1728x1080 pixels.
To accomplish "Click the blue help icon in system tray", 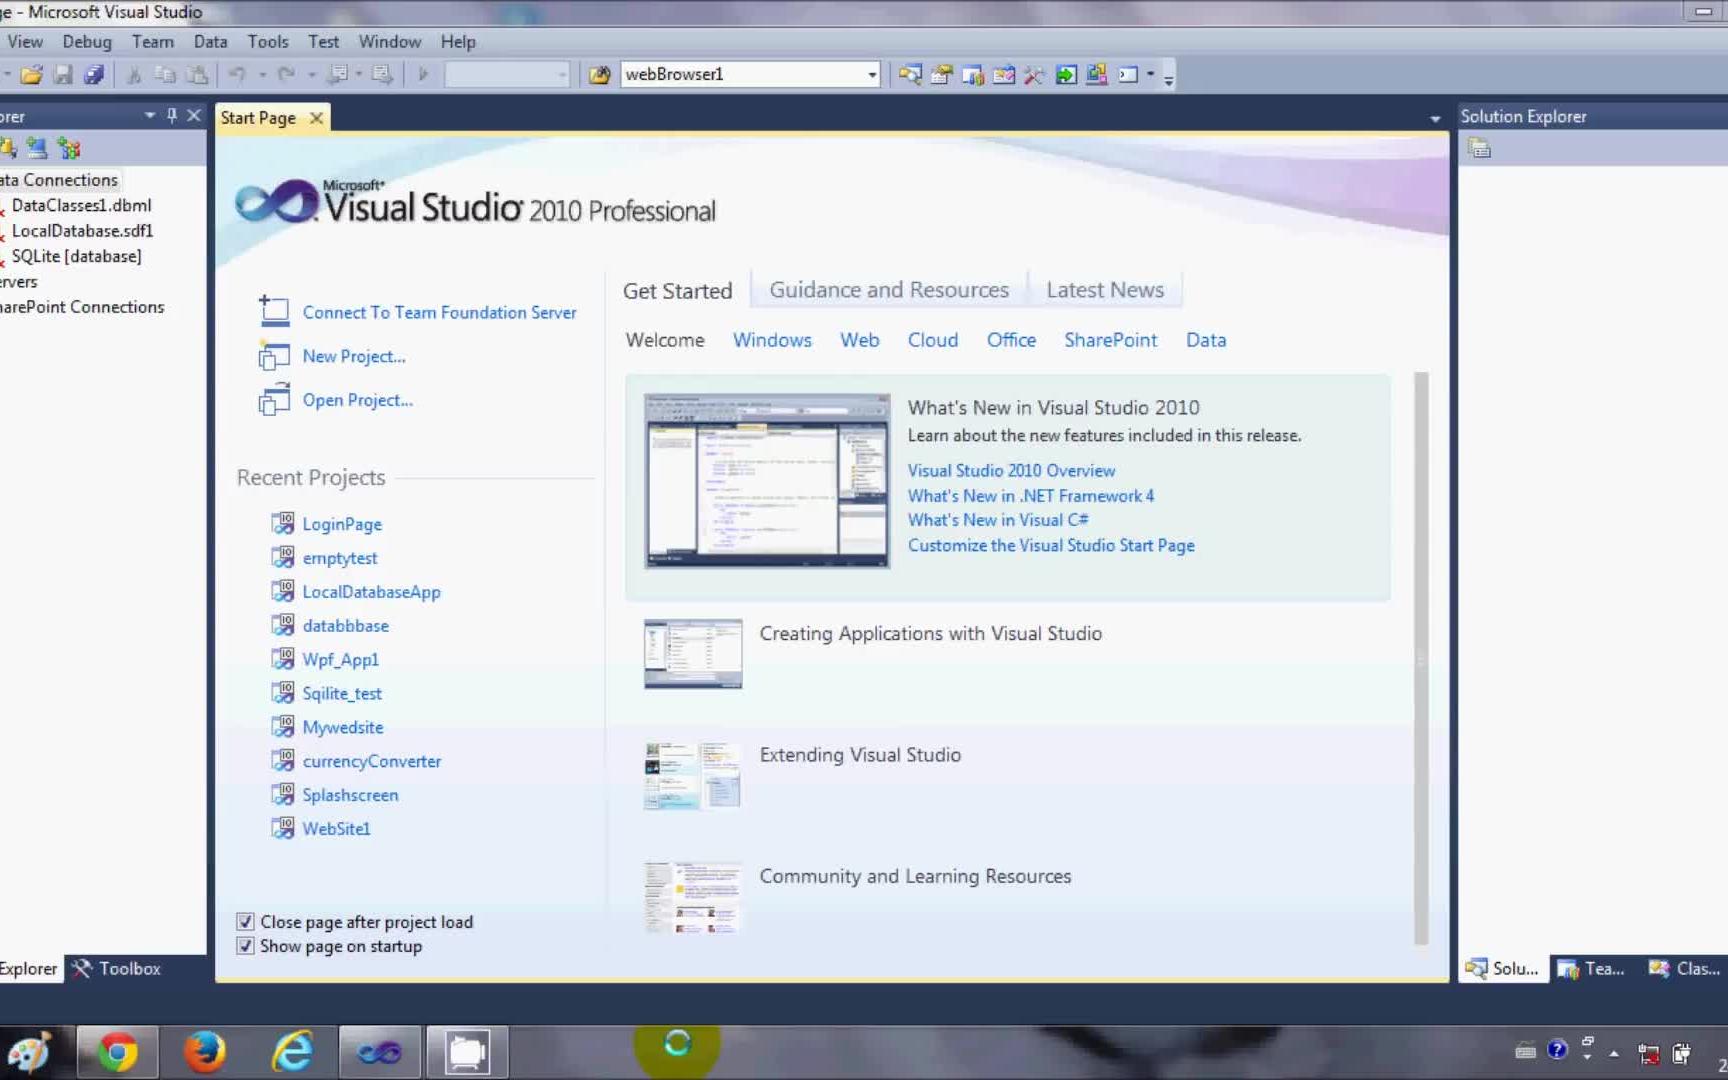I will 1557,1050.
